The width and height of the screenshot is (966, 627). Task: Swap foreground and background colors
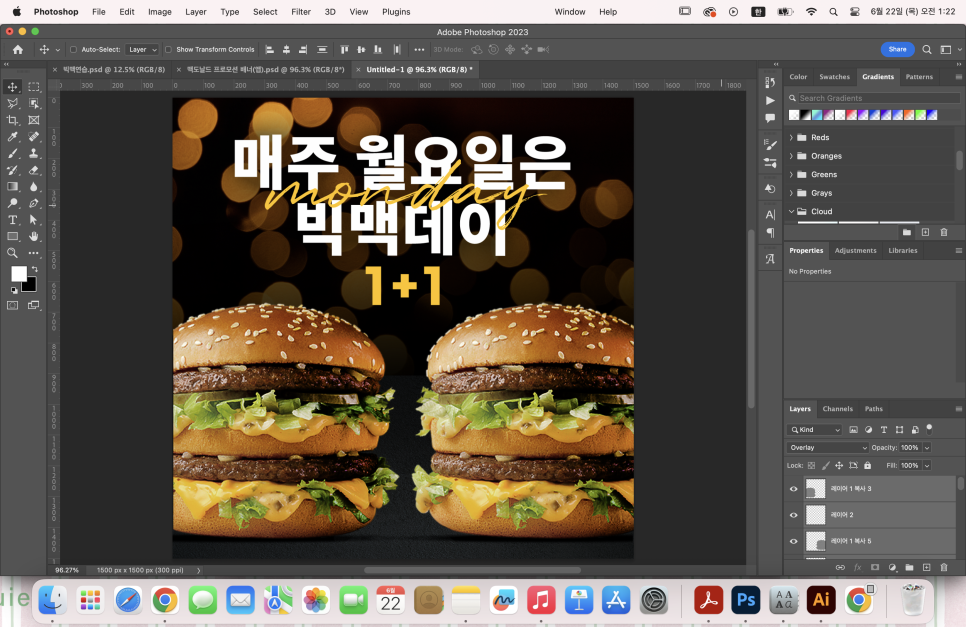(x=34, y=269)
